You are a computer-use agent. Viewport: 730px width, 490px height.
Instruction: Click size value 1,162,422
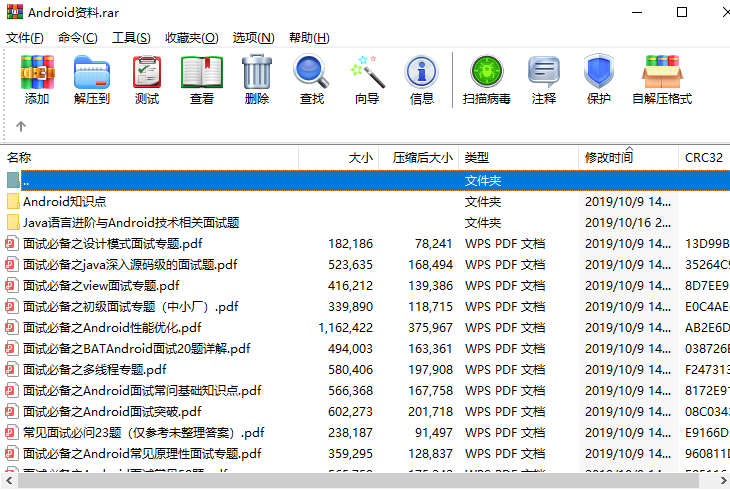(345, 328)
